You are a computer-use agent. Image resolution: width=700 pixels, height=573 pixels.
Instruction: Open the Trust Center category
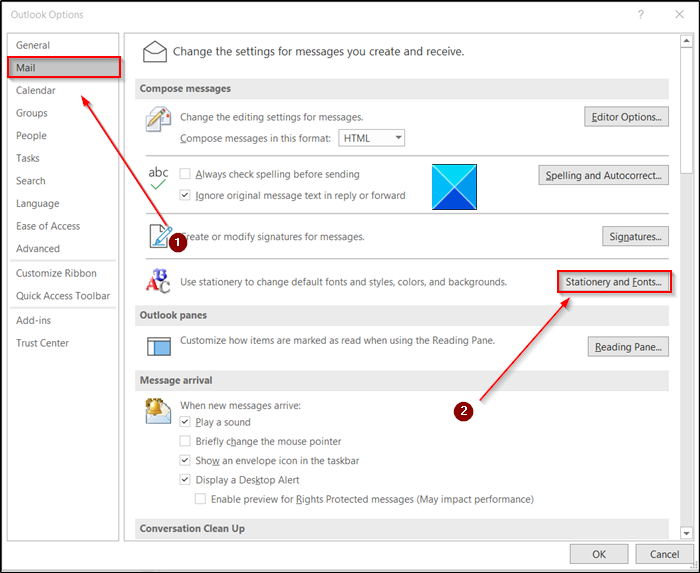(63, 343)
